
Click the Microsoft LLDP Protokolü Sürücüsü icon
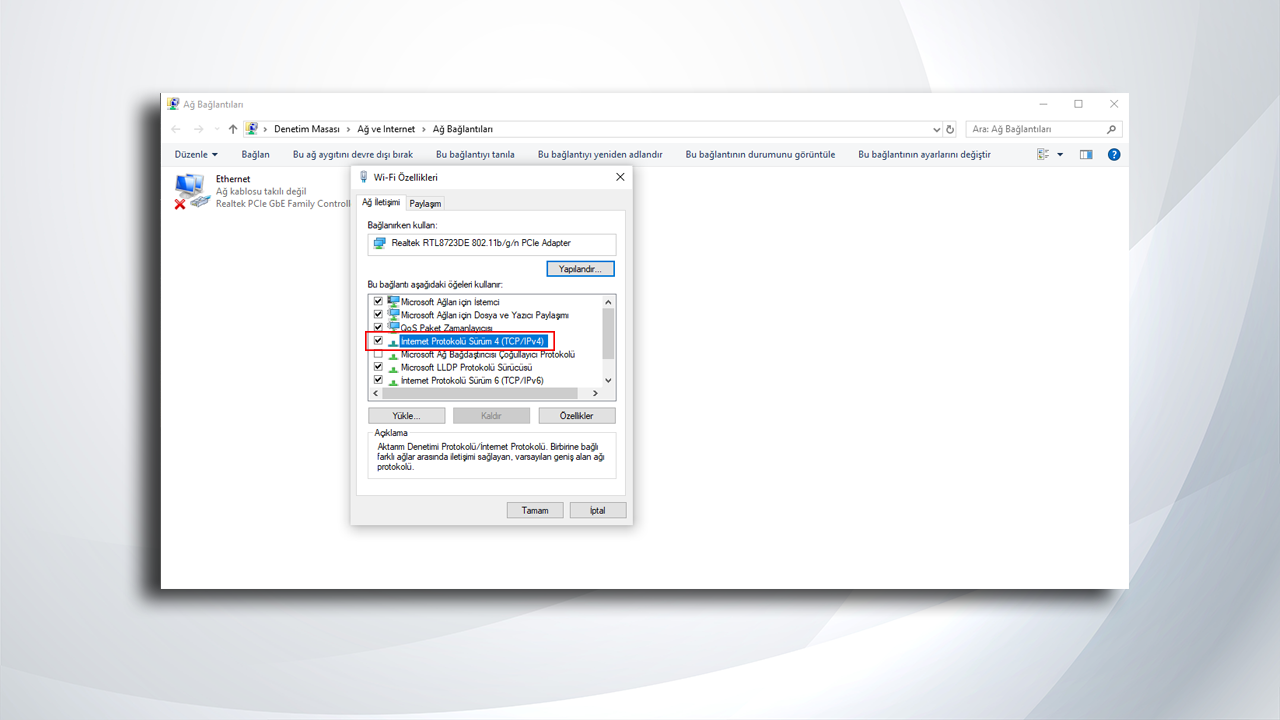coord(393,367)
